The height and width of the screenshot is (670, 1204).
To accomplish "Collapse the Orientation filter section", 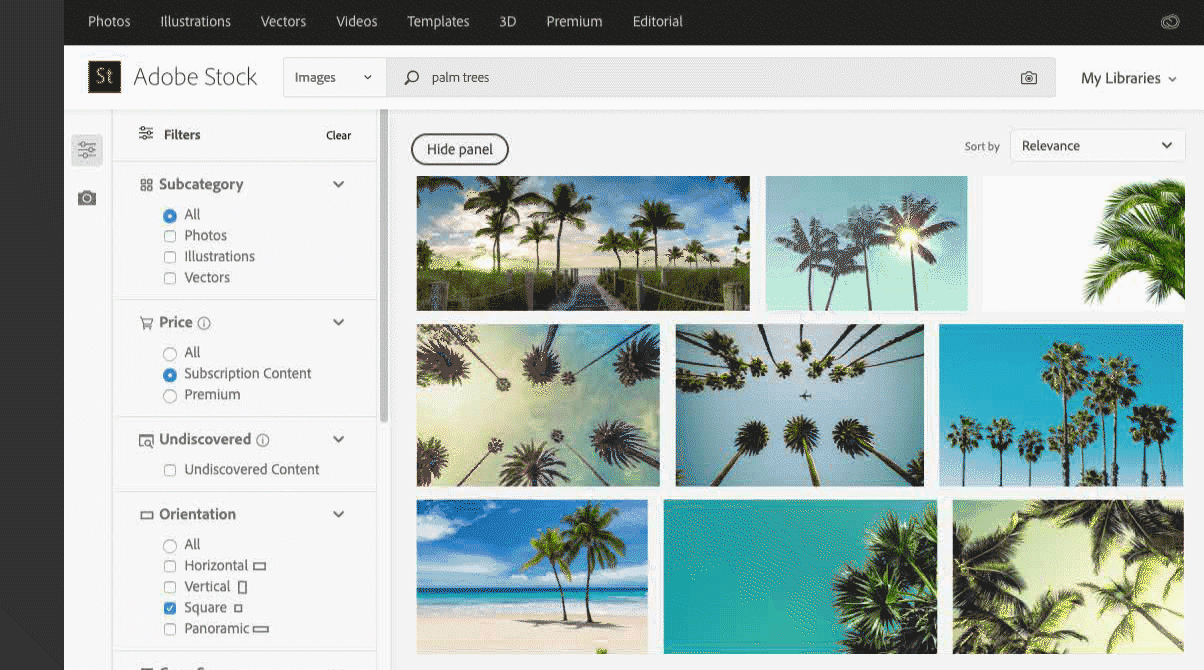I will point(338,514).
